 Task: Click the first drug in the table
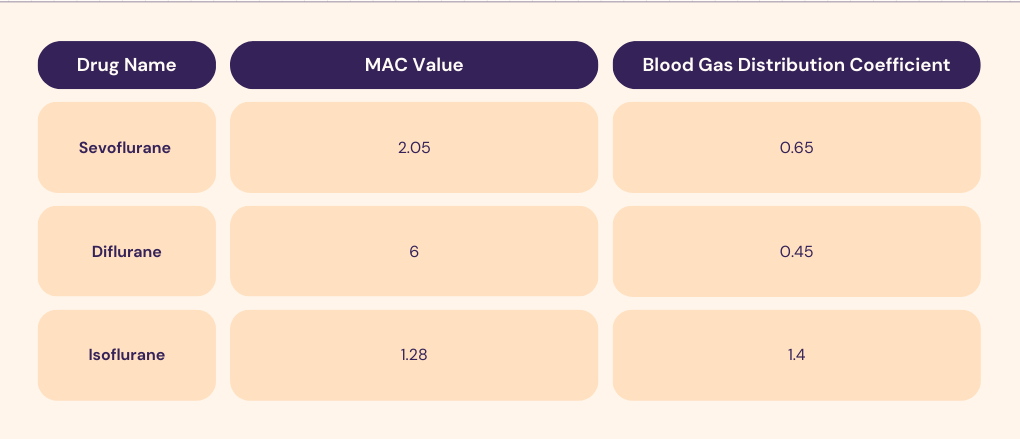pyautogui.click(x=127, y=147)
